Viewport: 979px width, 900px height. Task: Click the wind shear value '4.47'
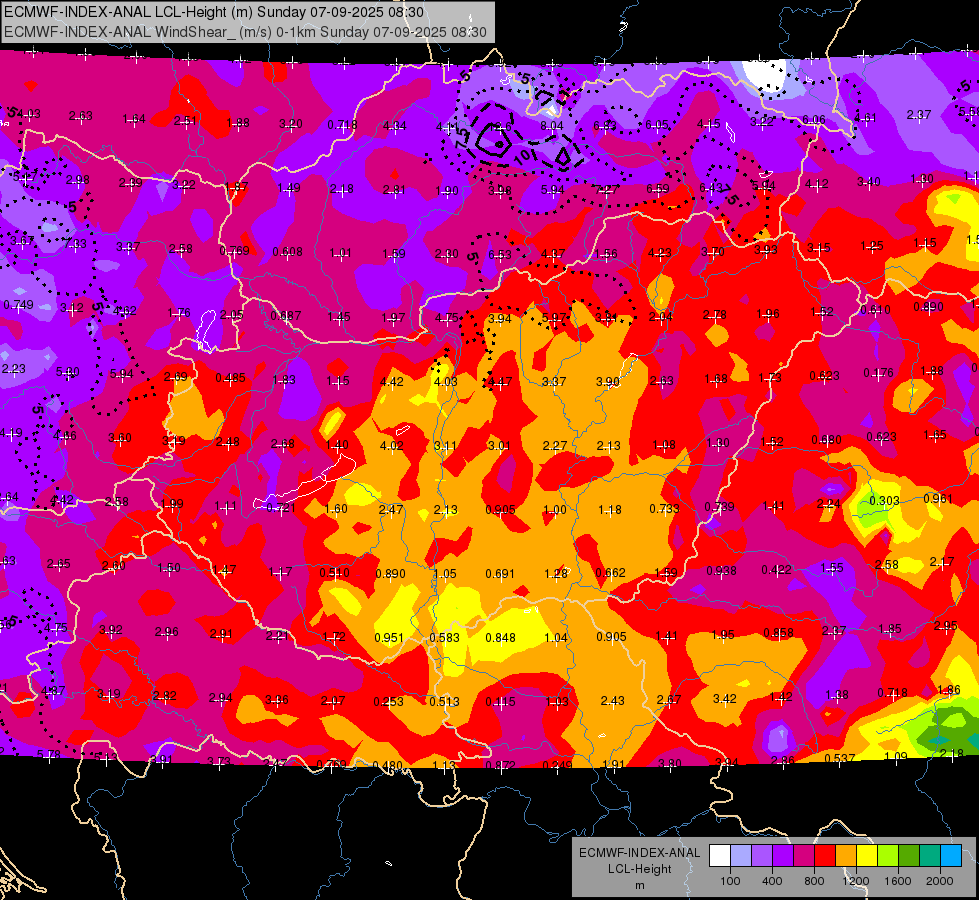498,381
